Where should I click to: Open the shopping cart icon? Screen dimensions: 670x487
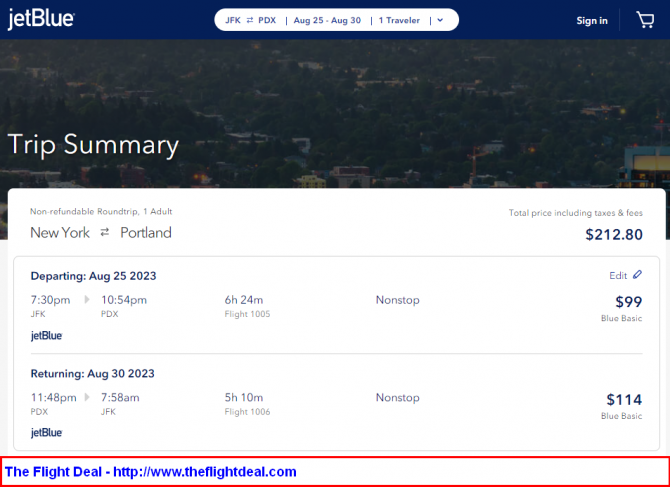(x=645, y=20)
